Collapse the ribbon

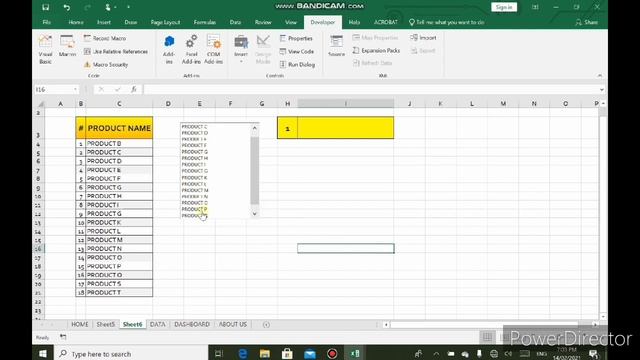point(600,76)
